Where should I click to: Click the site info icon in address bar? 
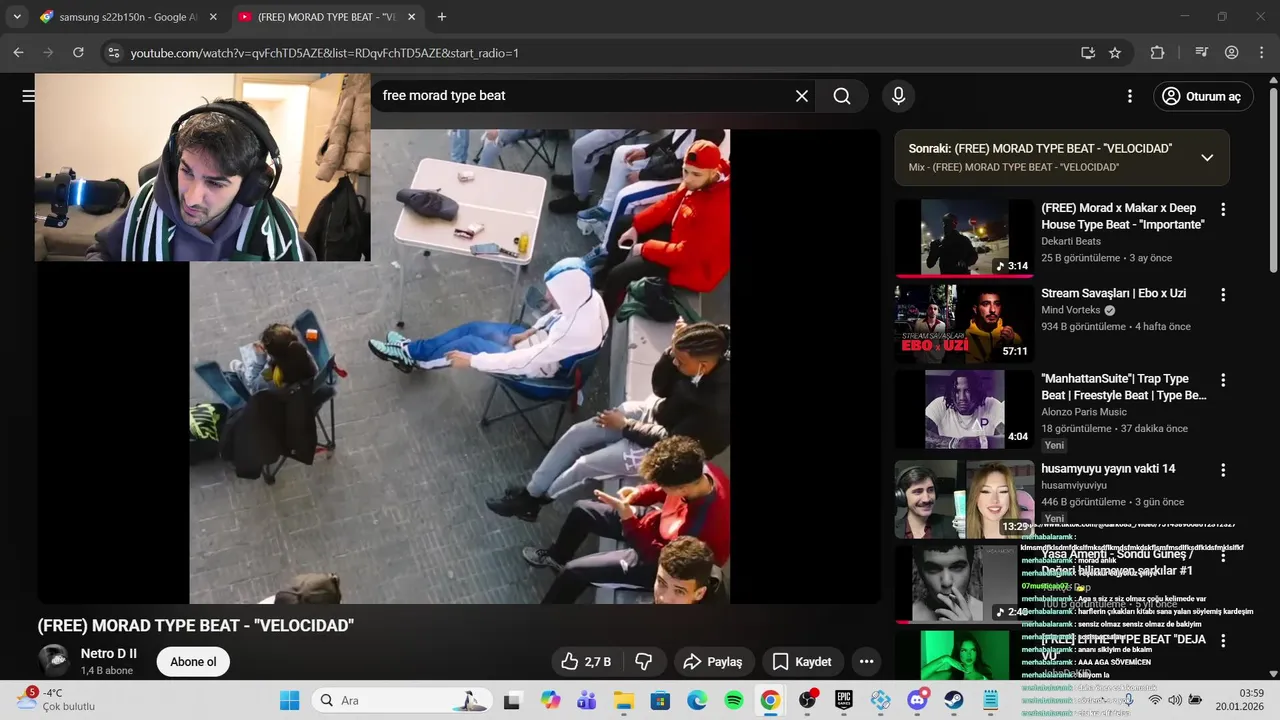[113, 53]
